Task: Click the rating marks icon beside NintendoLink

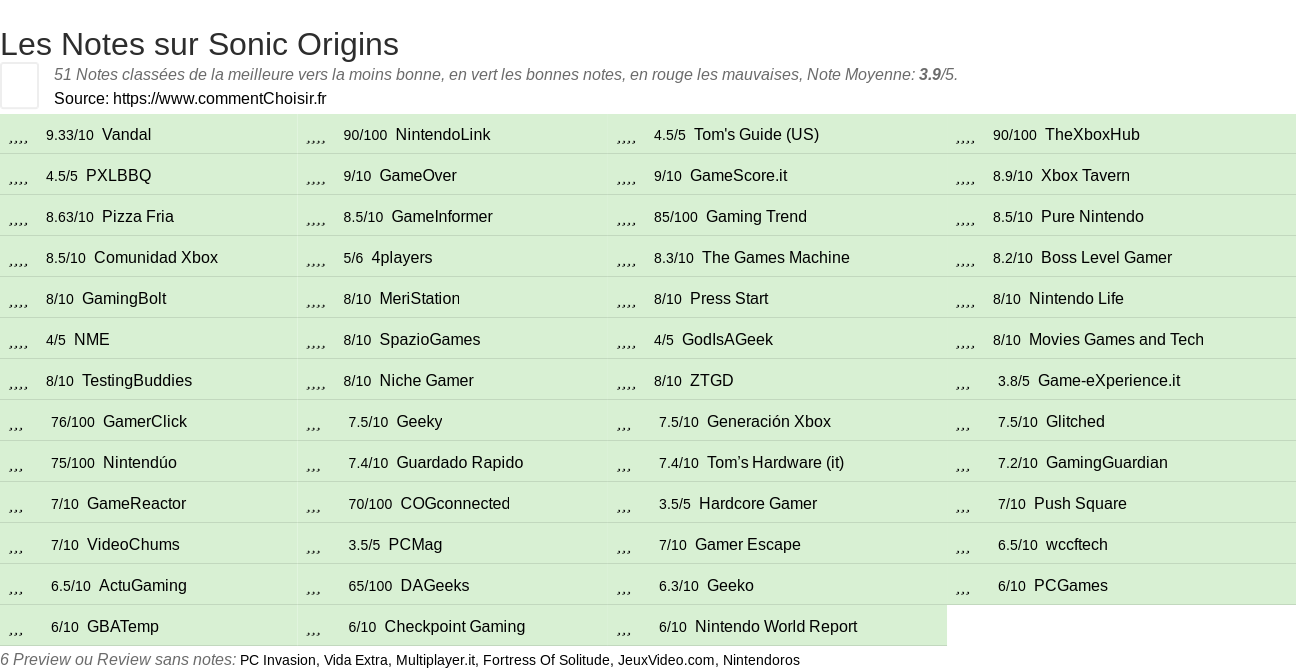Action: [316, 136]
